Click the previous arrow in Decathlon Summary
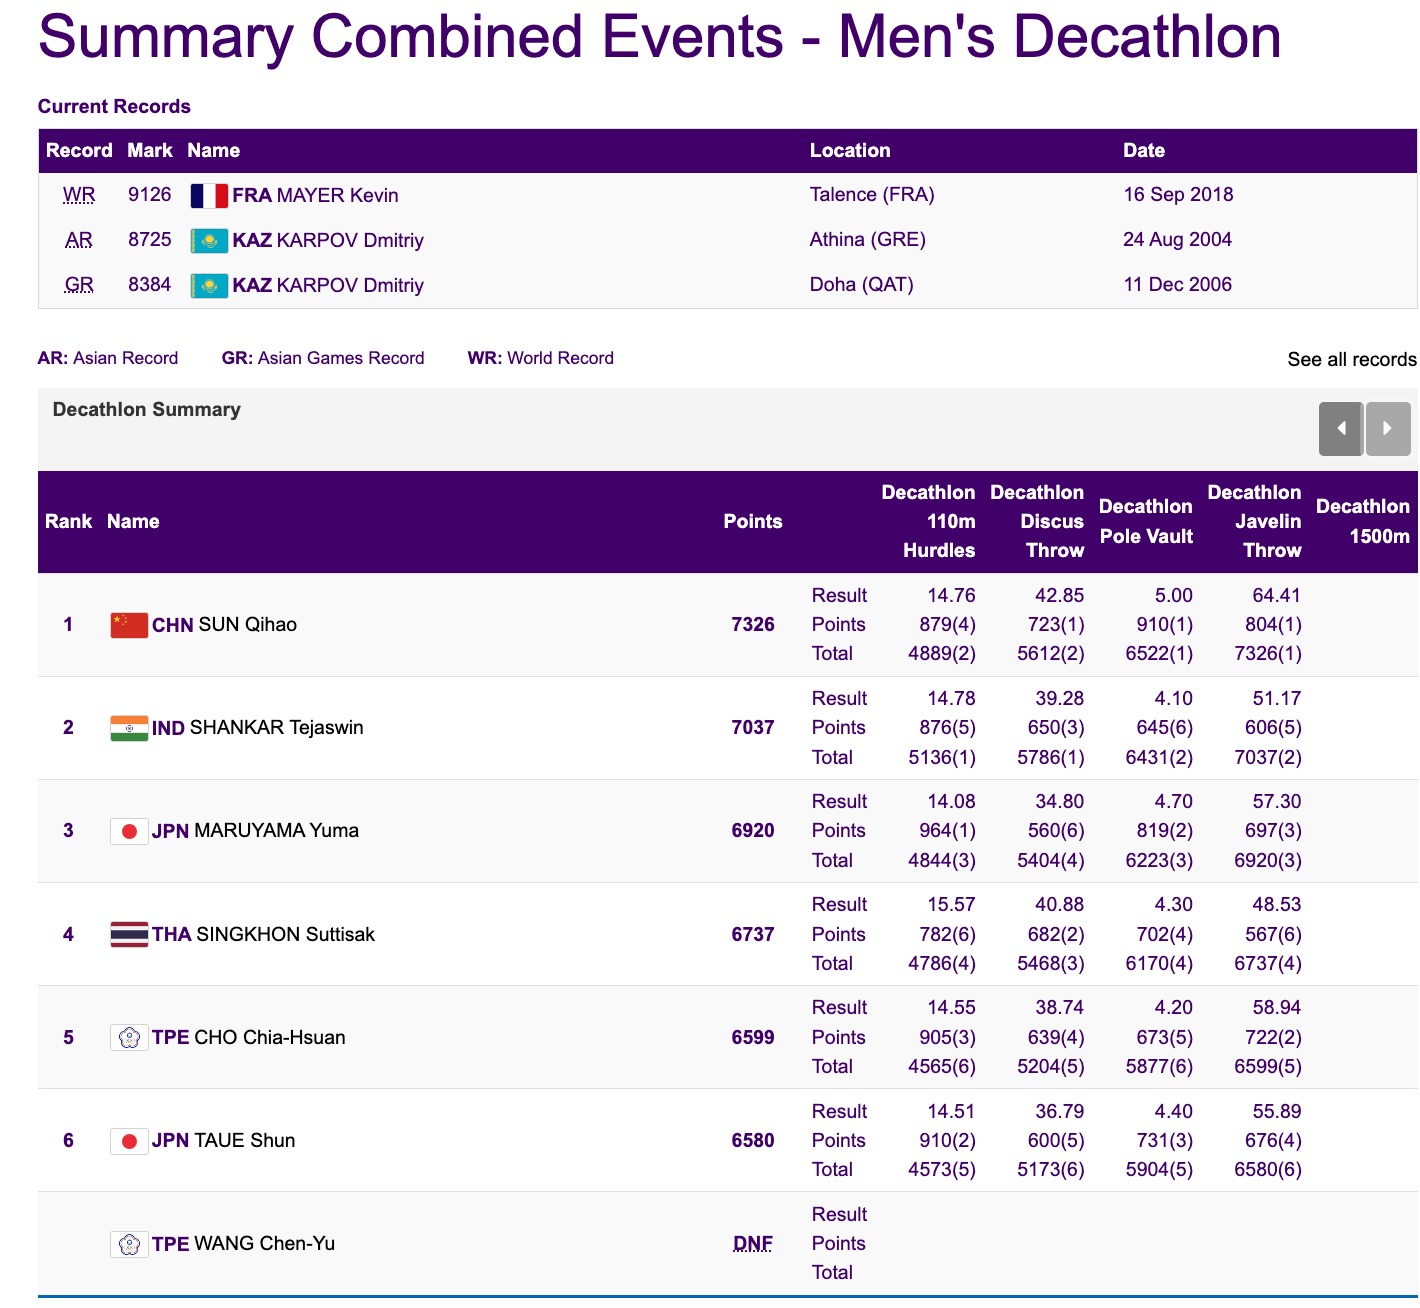The image size is (1420, 1308). (x=1340, y=429)
